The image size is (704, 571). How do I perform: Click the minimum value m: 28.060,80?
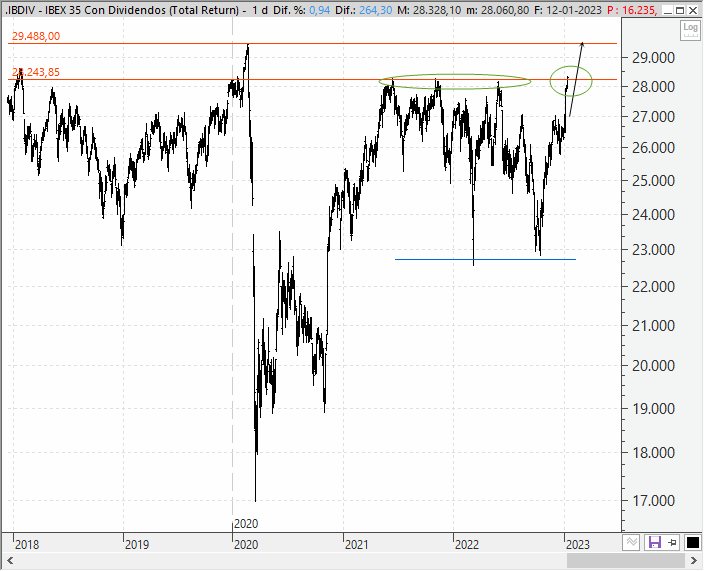click(497, 9)
